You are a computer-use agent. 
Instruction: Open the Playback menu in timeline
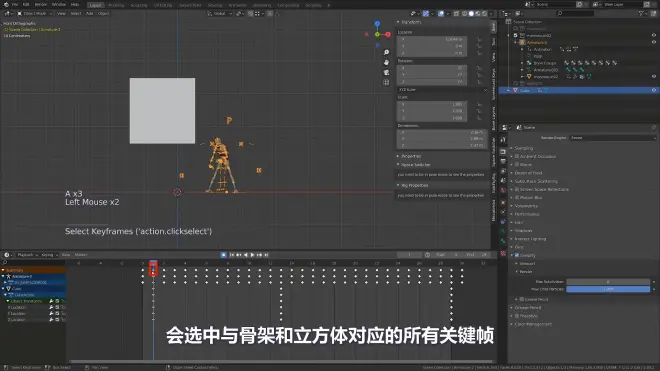(27, 255)
